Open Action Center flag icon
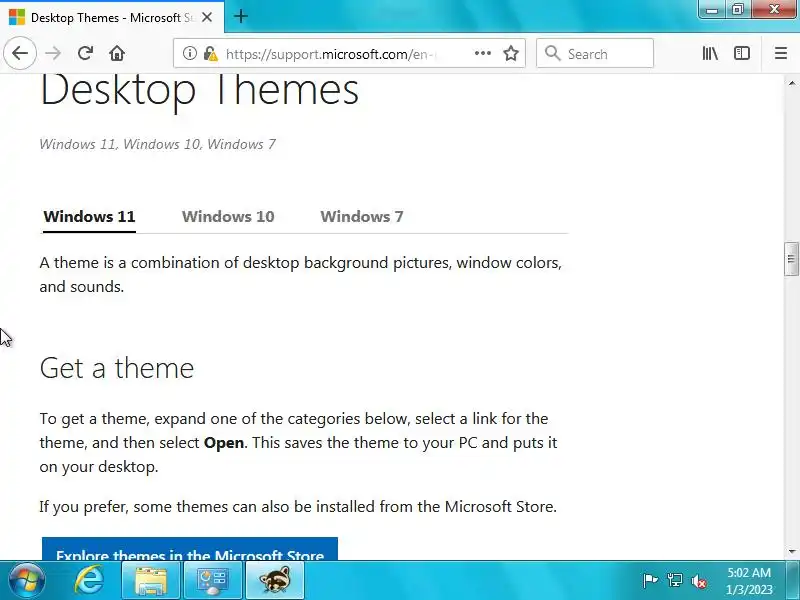The width and height of the screenshot is (800, 600). [650, 581]
